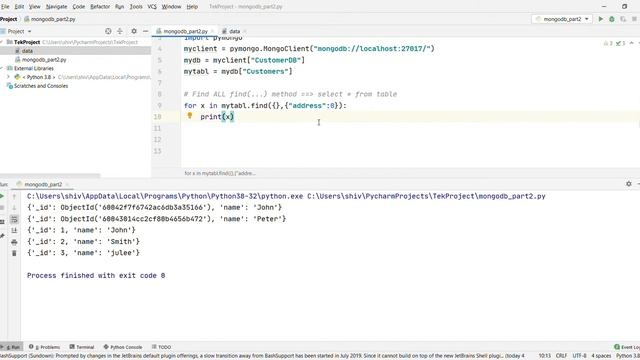Open the Refactor menu

pos(100,7)
